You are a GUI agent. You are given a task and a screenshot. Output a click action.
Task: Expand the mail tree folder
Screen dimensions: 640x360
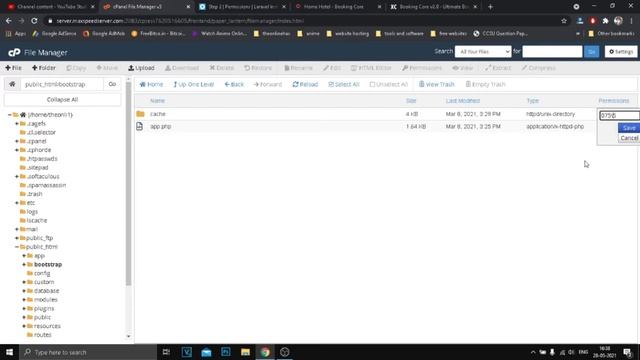coord(17,229)
